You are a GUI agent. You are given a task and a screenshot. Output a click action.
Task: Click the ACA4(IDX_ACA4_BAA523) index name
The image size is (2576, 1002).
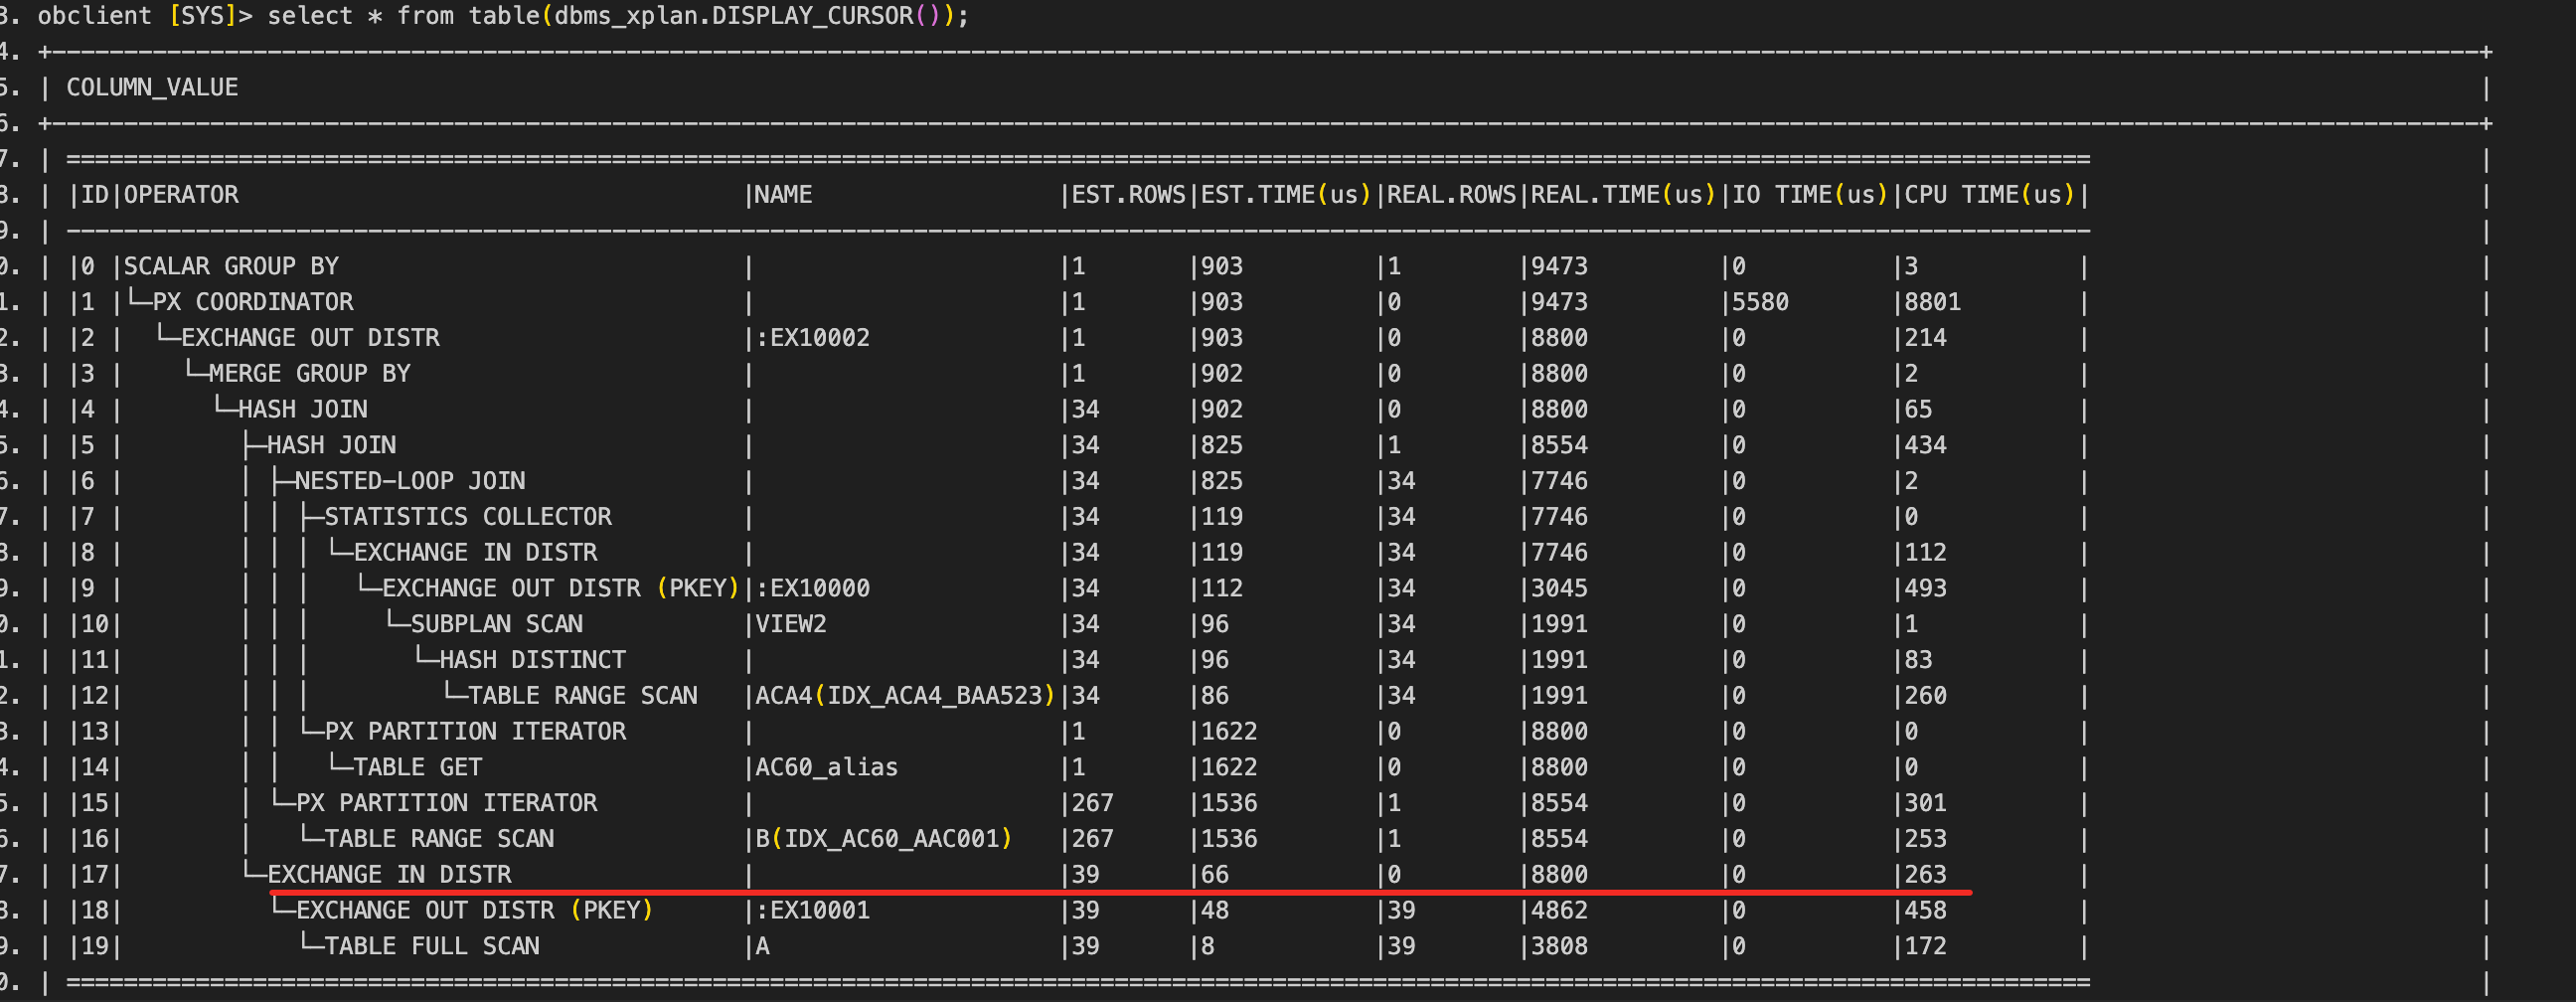click(905, 696)
